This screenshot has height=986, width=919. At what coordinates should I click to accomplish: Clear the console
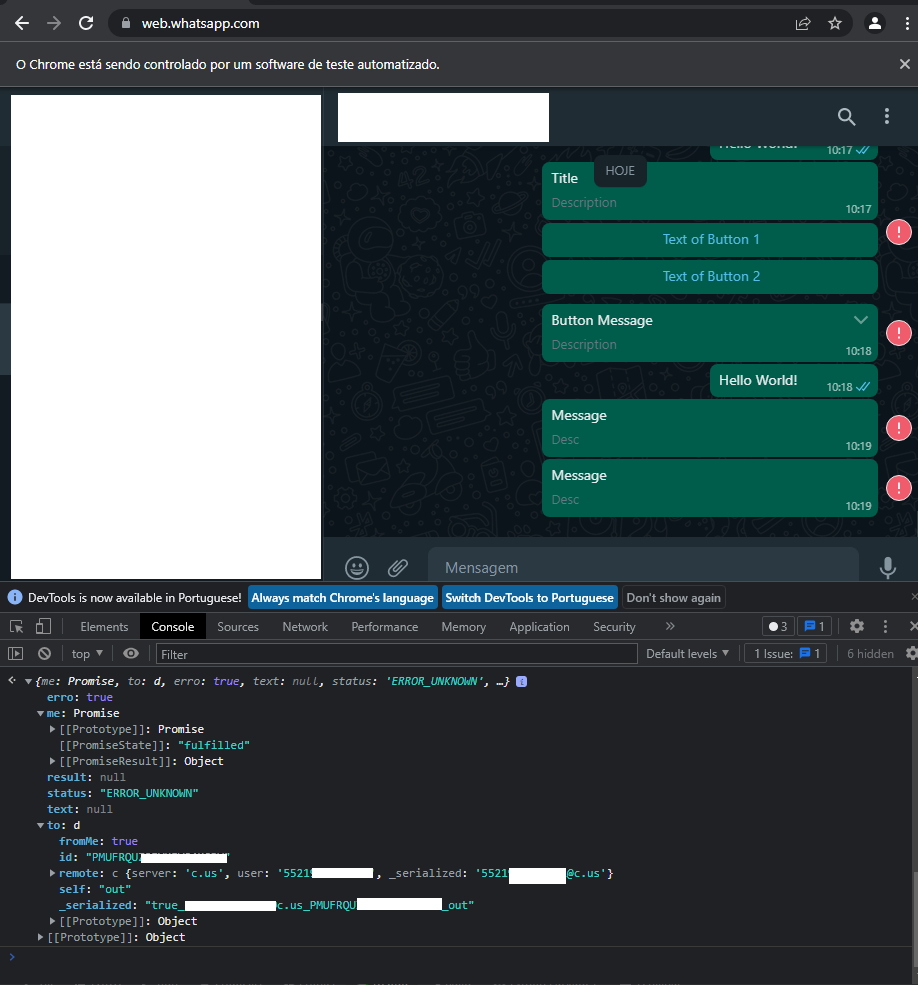click(x=44, y=654)
